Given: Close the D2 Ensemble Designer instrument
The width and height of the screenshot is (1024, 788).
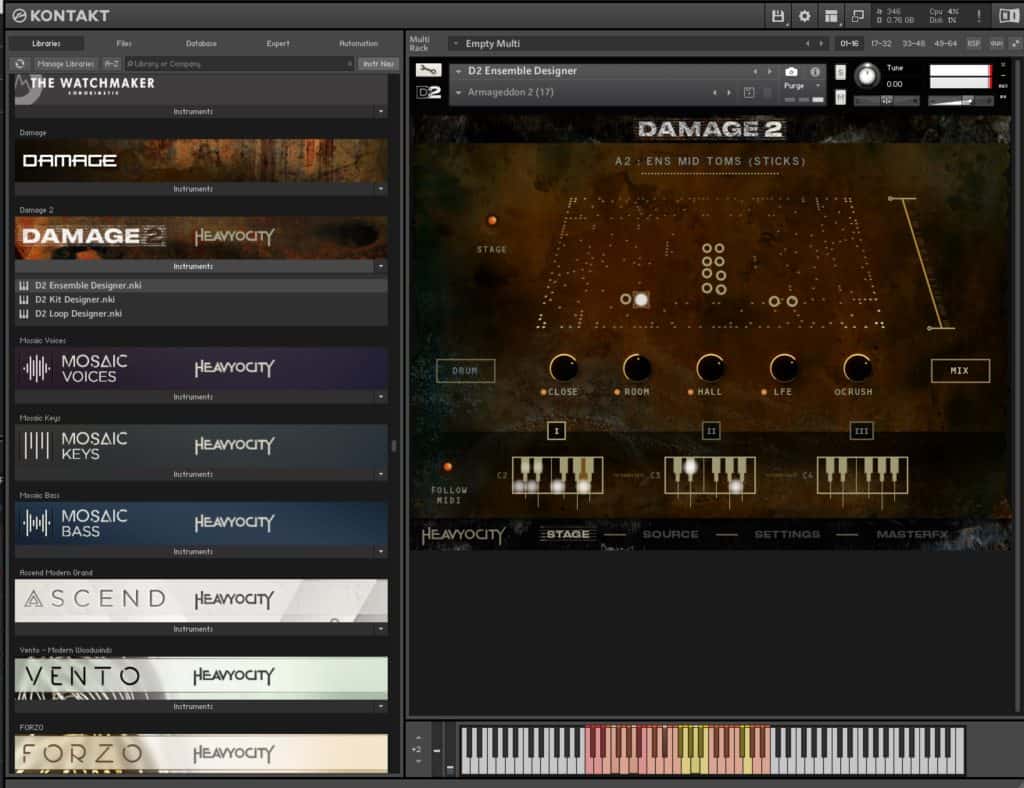Looking at the screenshot, I should pyautogui.click(x=1004, y=65).
